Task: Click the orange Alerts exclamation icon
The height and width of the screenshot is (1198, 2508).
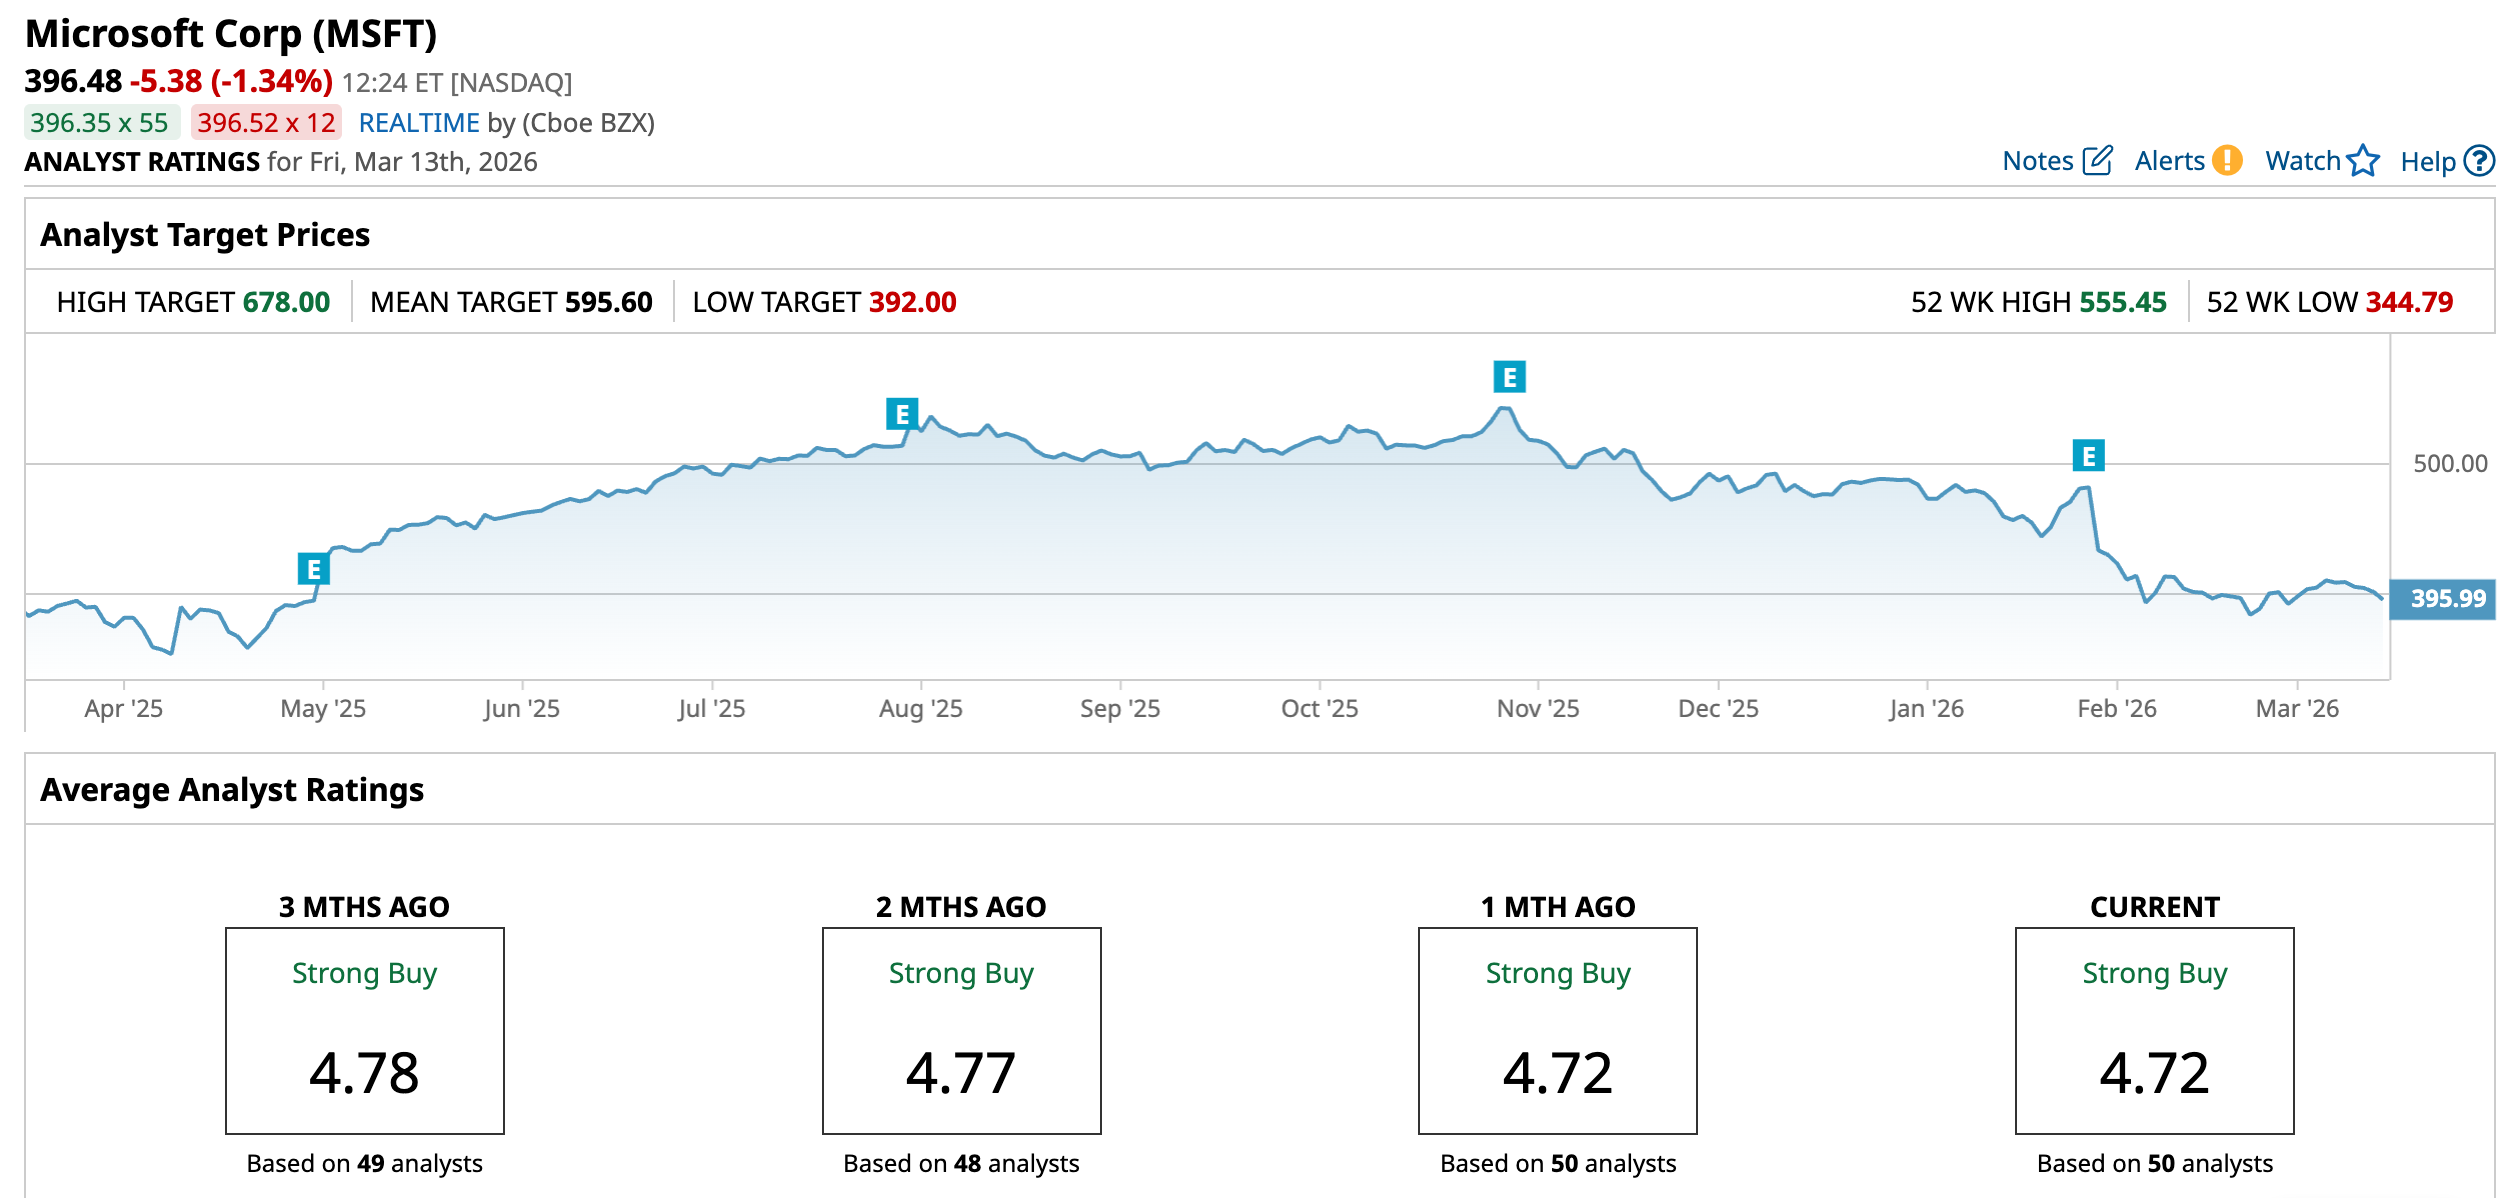Action: (2227, 161)
